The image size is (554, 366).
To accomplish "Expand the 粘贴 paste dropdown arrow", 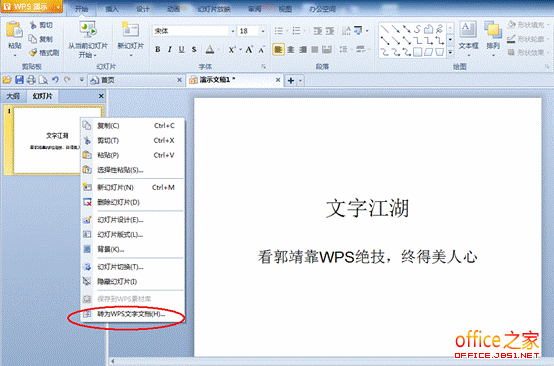I will click(x=15, y=55).
